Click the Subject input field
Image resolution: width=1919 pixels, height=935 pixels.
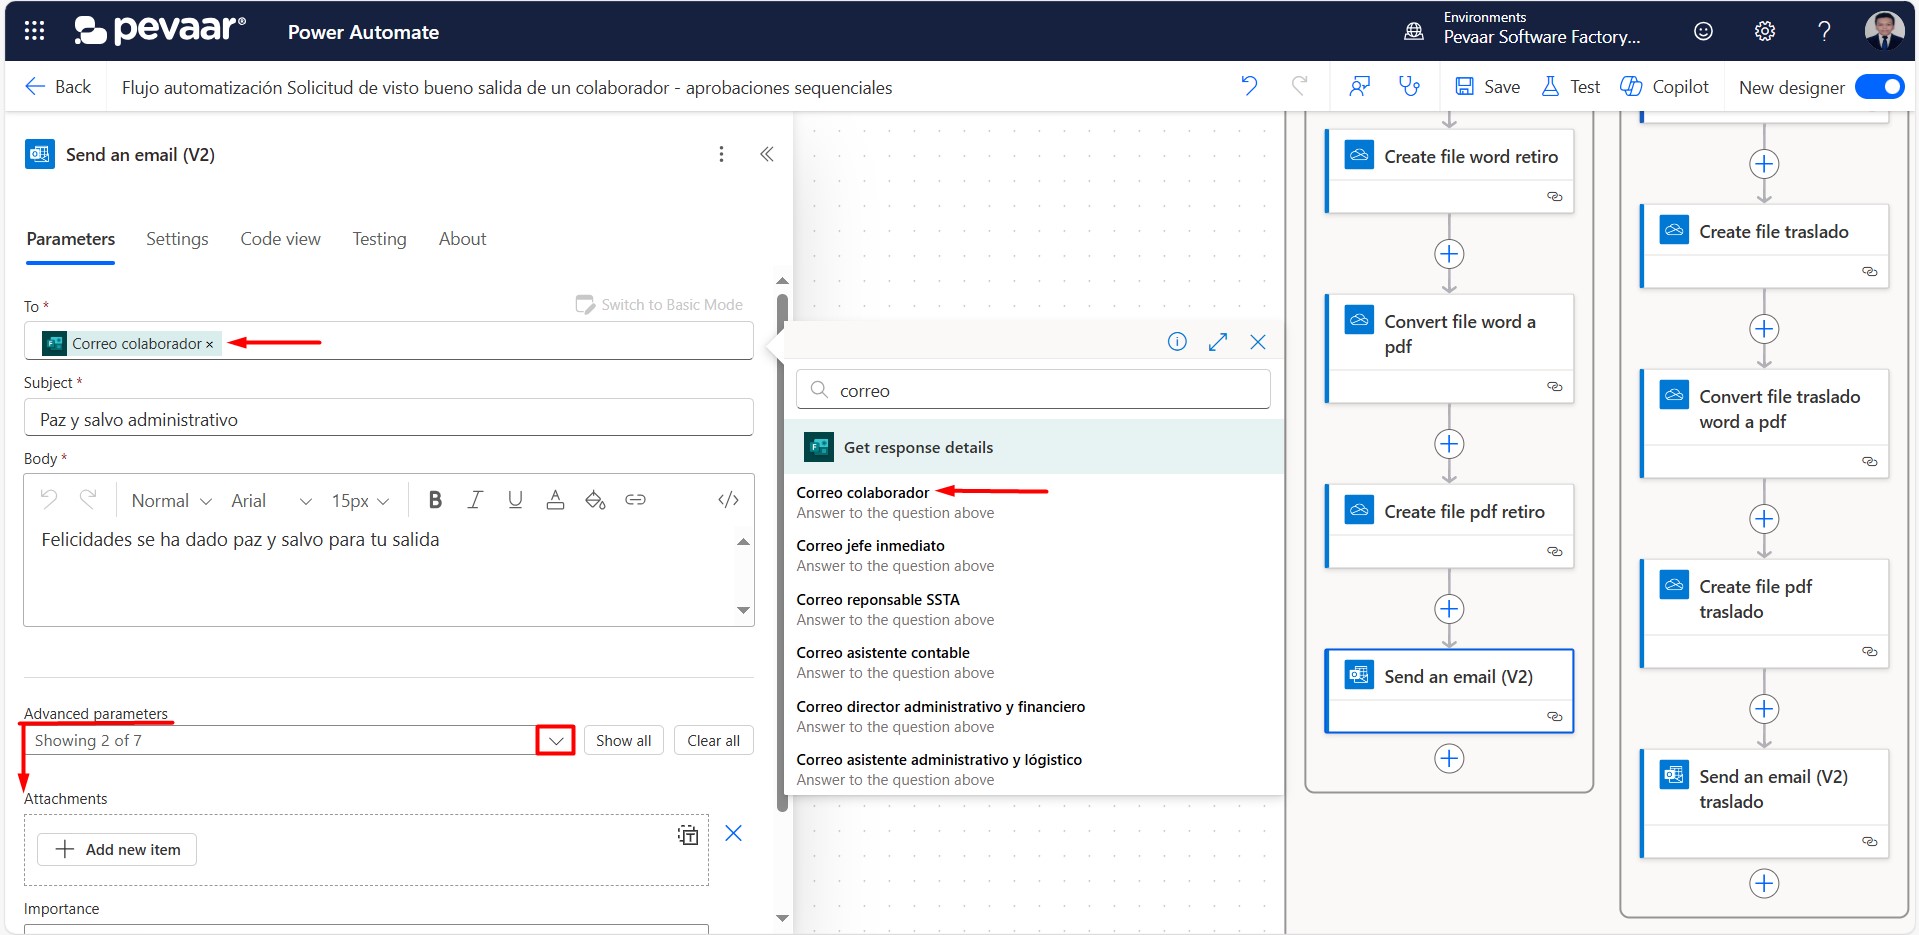pos(388,419)
